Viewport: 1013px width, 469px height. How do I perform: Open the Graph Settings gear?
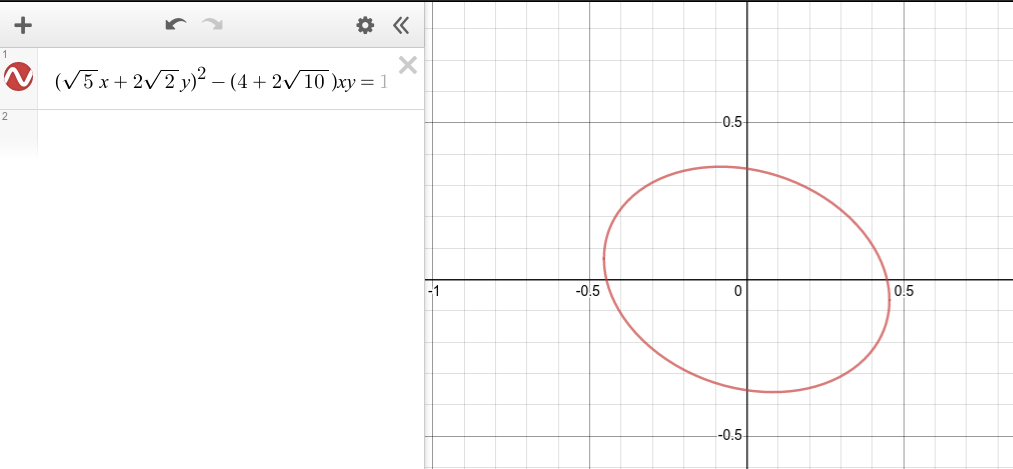coord(366,25)
